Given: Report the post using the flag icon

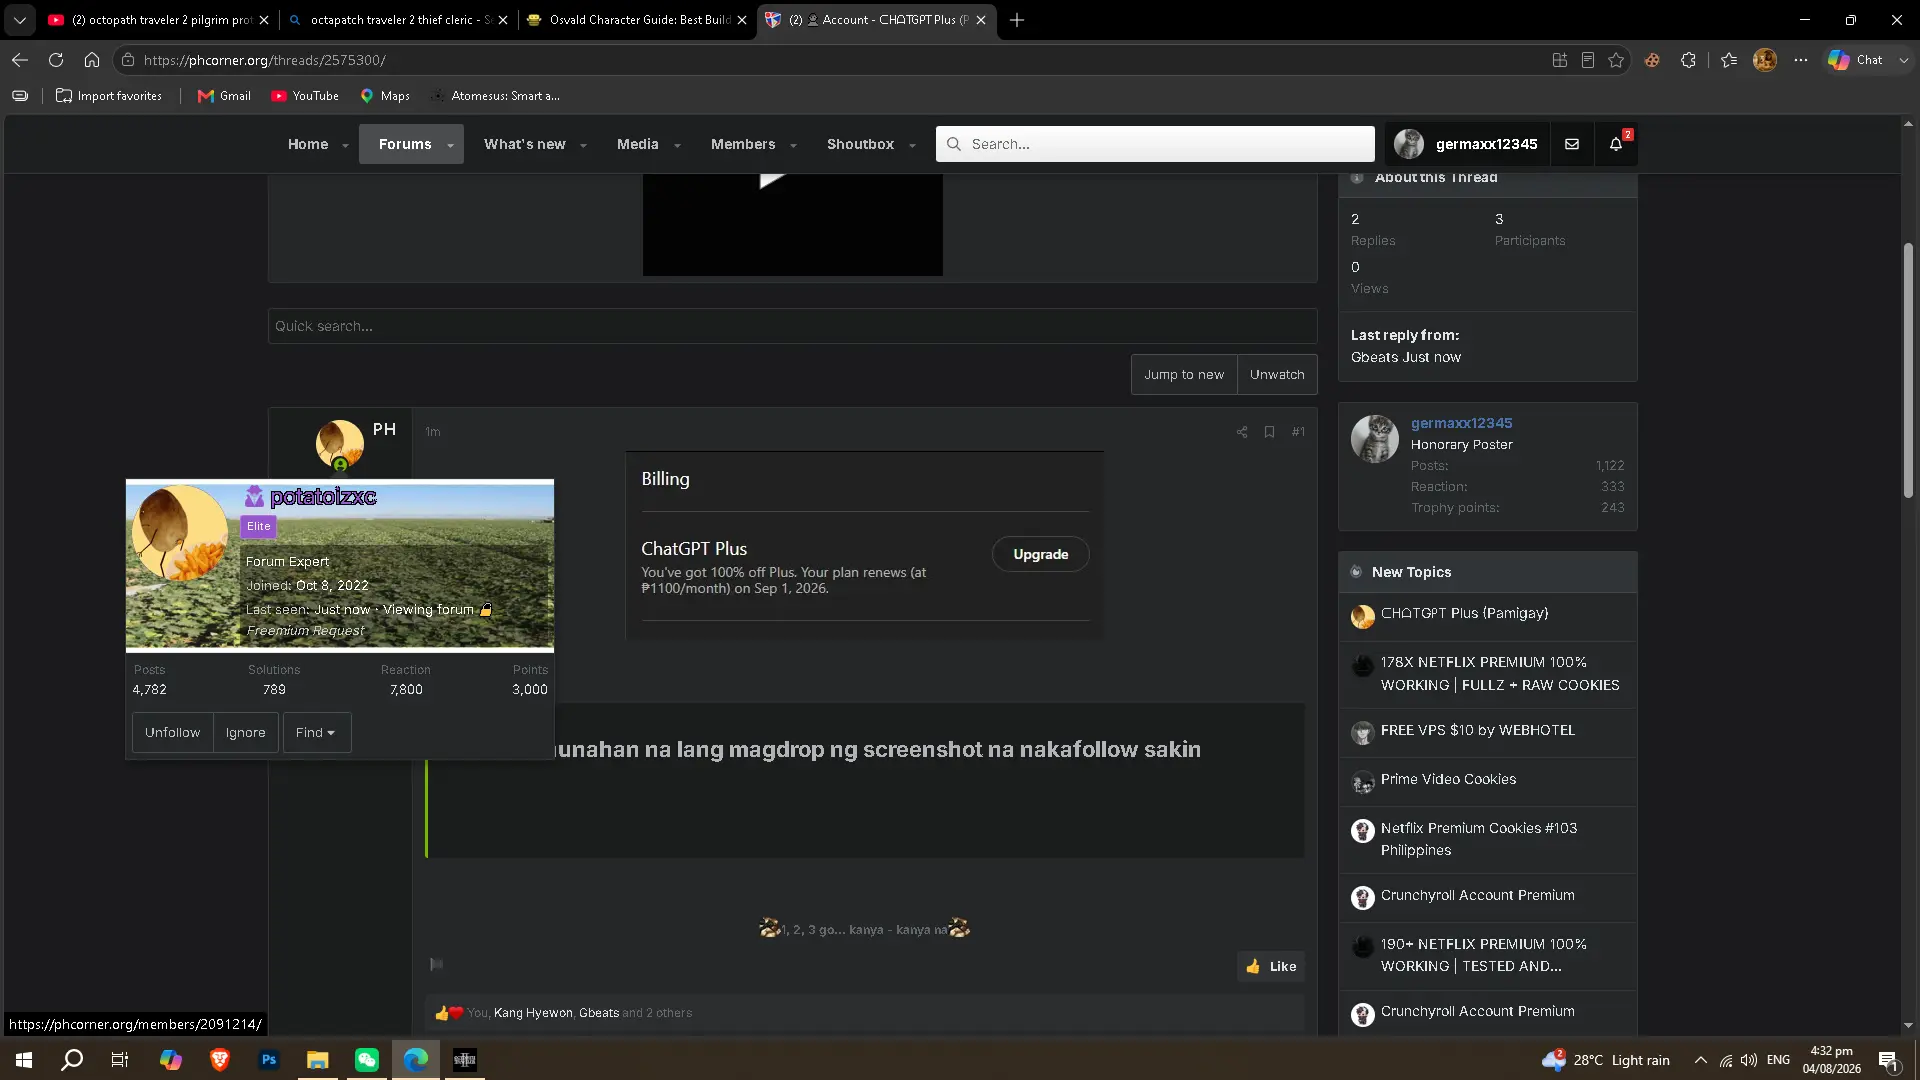Looking at the screenshot, I should [436, 964].
